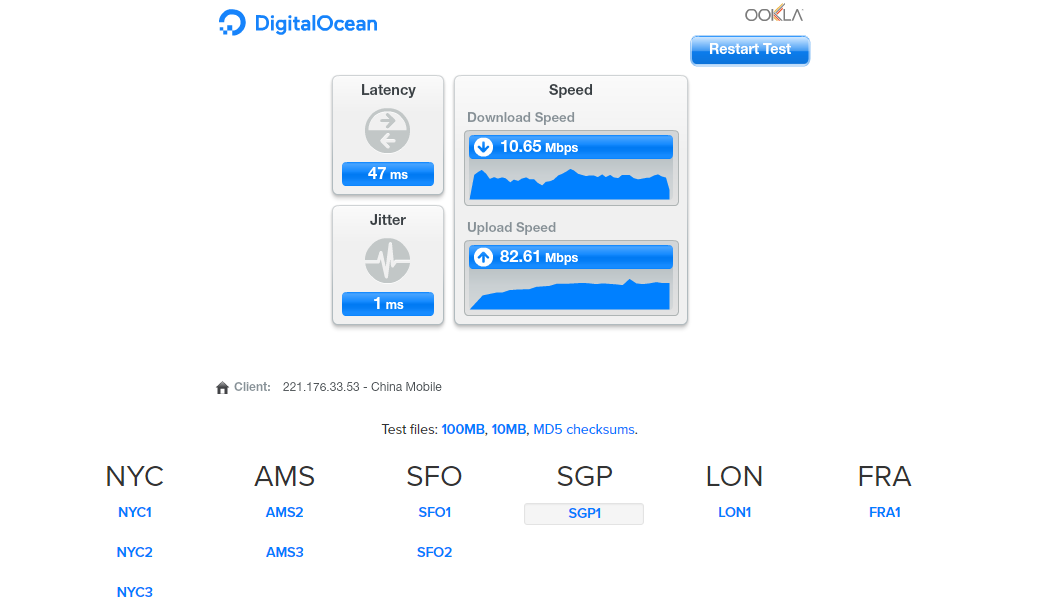Select the NYC1 server
The image size is (1055, 612).
pos(135,513)
